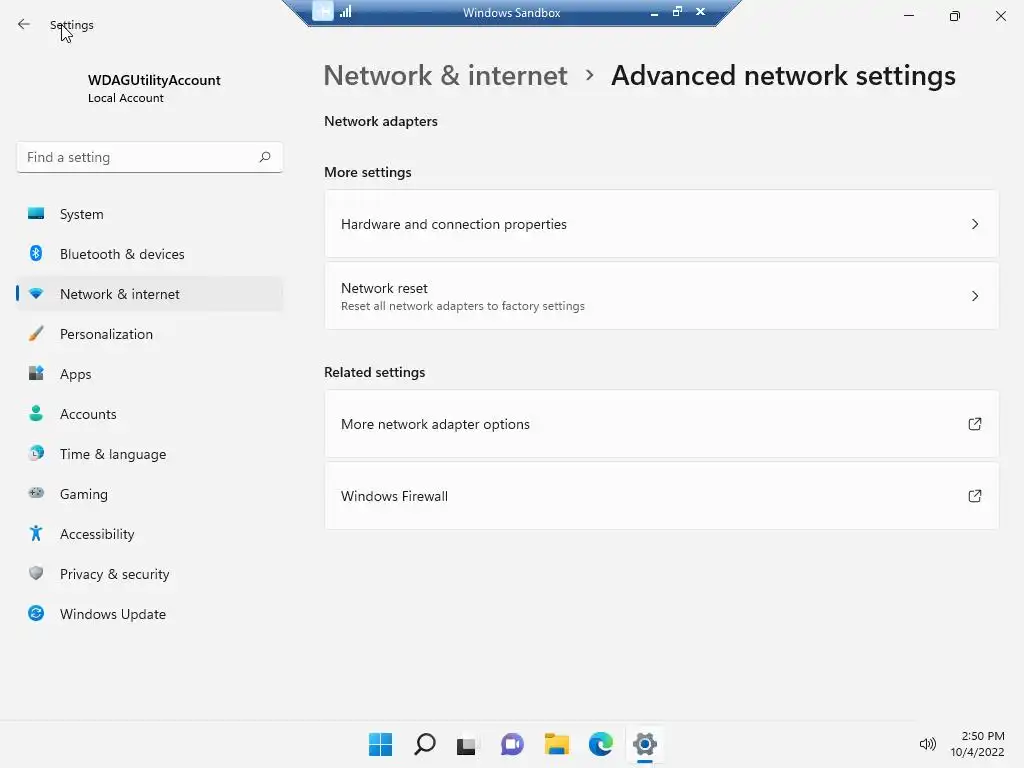1024x768 pixels.
Task: Open the Personalization section
Action: [x=106, y=334]
